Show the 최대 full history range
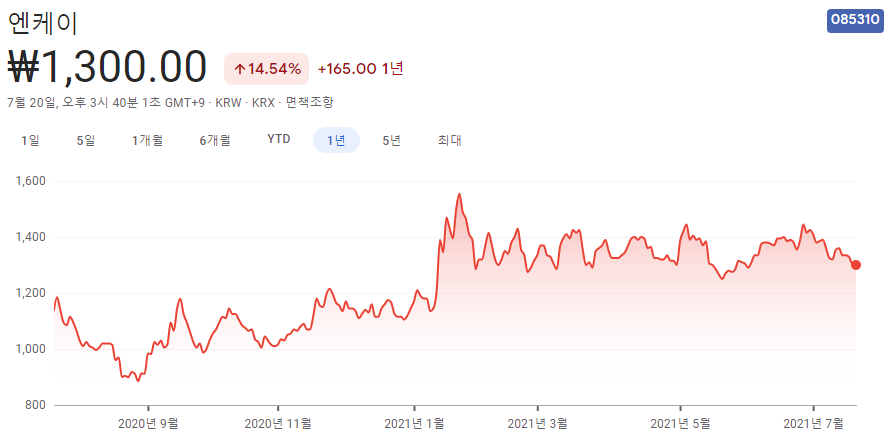Image resolution: width=893 pixels, height=444 pixels. coord(449,141)
